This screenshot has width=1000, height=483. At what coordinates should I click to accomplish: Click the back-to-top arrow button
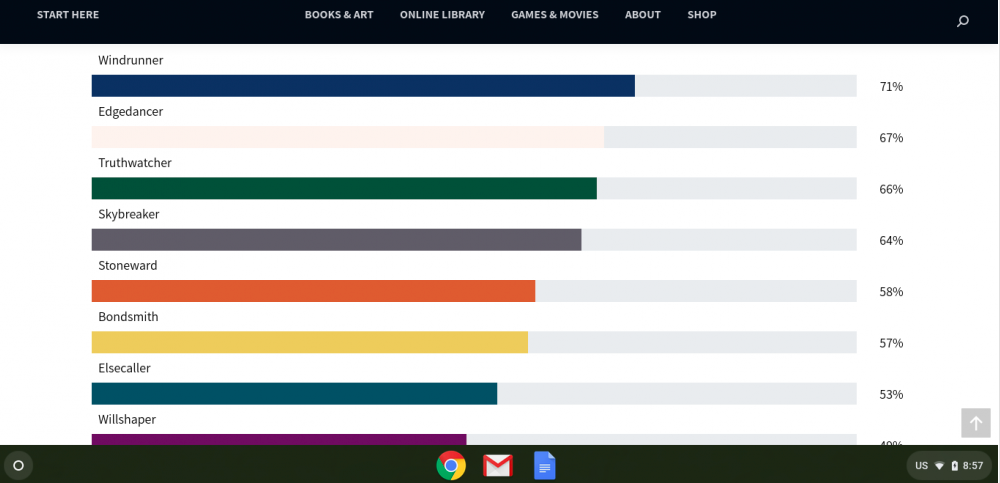click(976, 423)
